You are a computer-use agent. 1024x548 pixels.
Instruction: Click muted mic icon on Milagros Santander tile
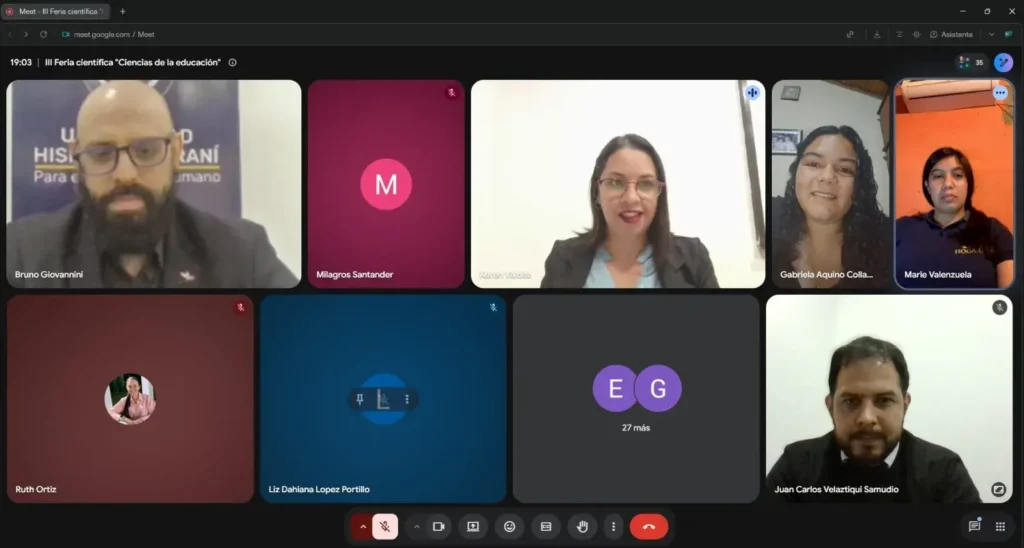pyautogui.click(x=451, y=93)
